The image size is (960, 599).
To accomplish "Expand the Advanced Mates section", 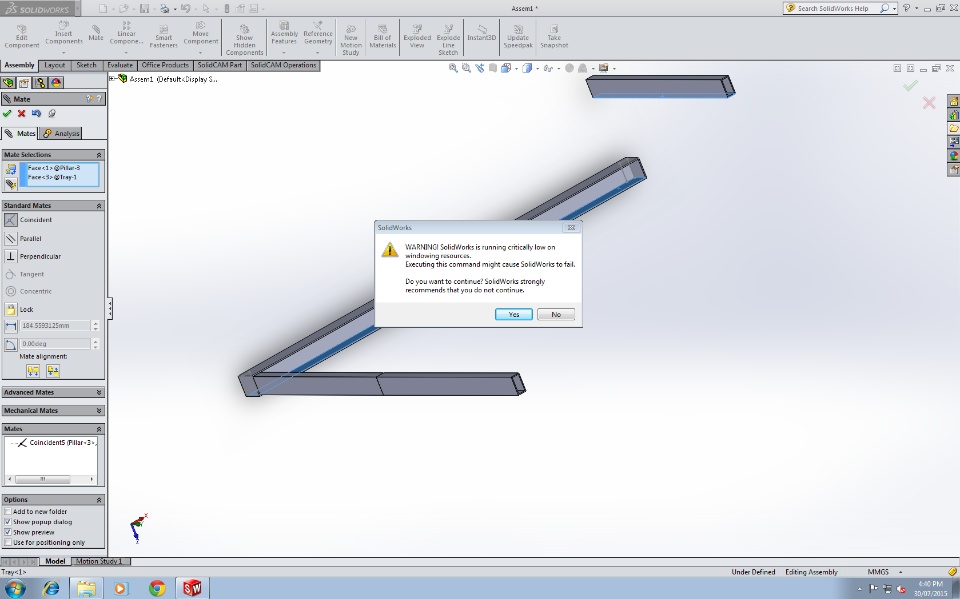I will click(x=99, y=393).
